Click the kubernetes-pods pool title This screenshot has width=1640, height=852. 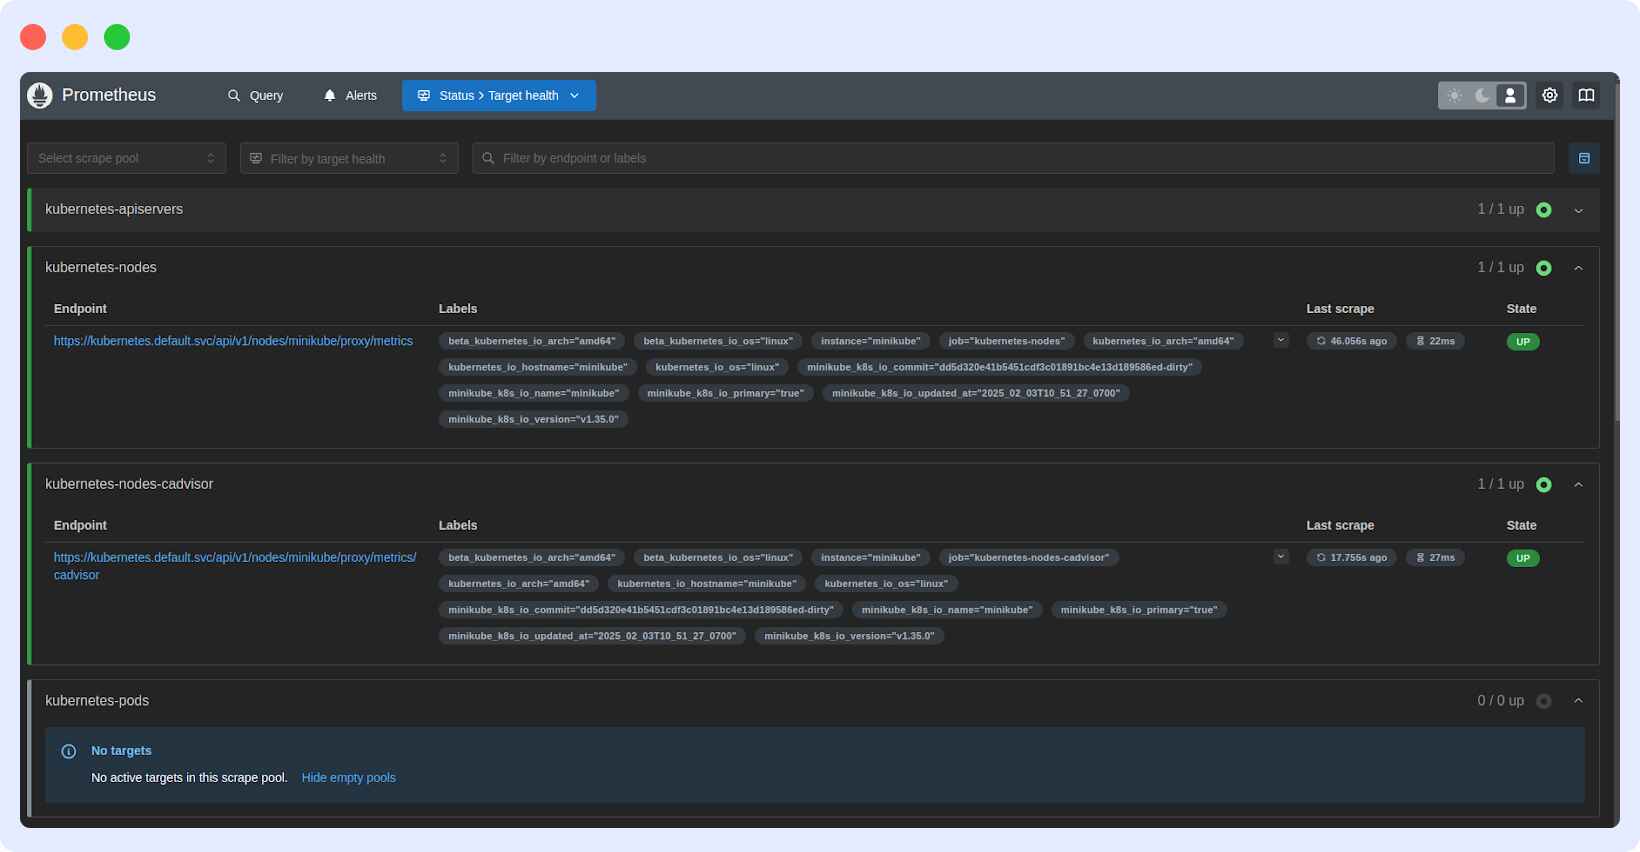pos(97,701)
